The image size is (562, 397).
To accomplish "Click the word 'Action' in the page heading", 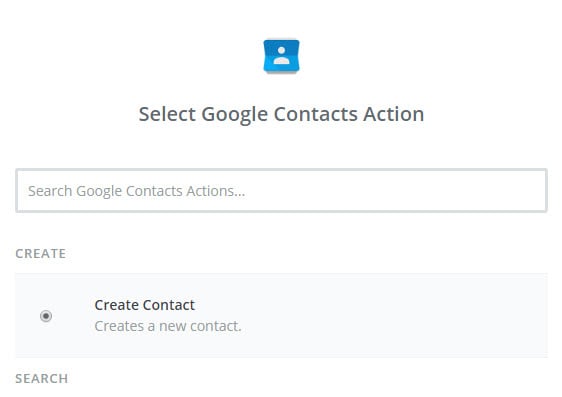I will [394, 114].
